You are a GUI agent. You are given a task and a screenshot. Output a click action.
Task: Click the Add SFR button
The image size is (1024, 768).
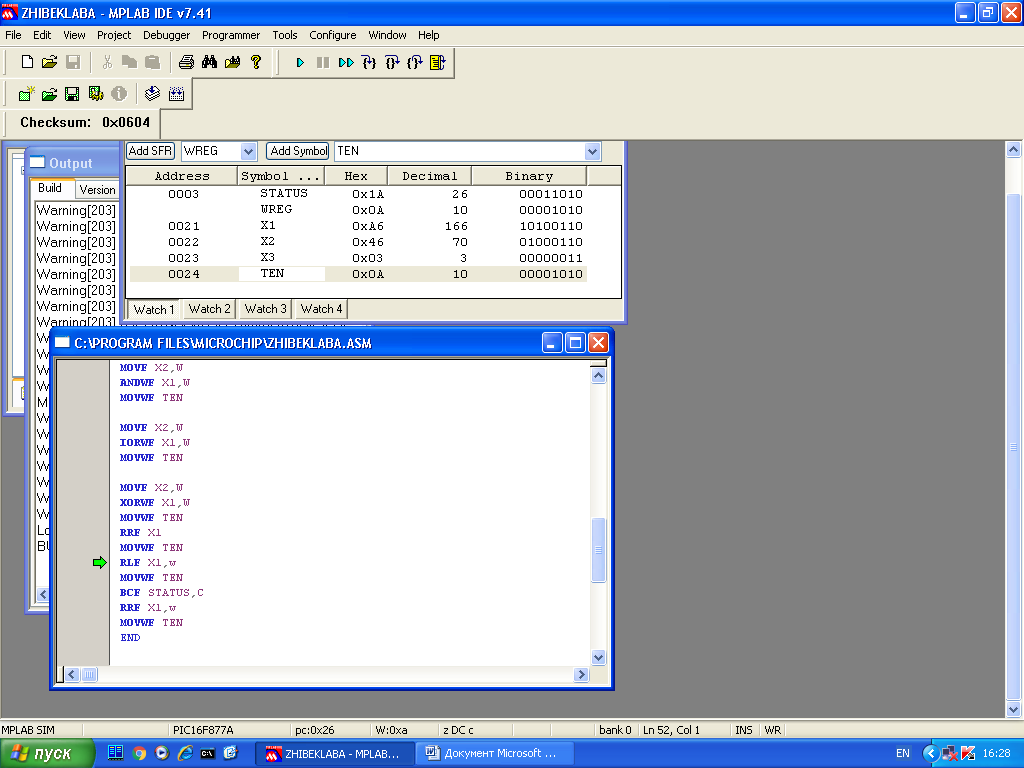pos(150,151)
